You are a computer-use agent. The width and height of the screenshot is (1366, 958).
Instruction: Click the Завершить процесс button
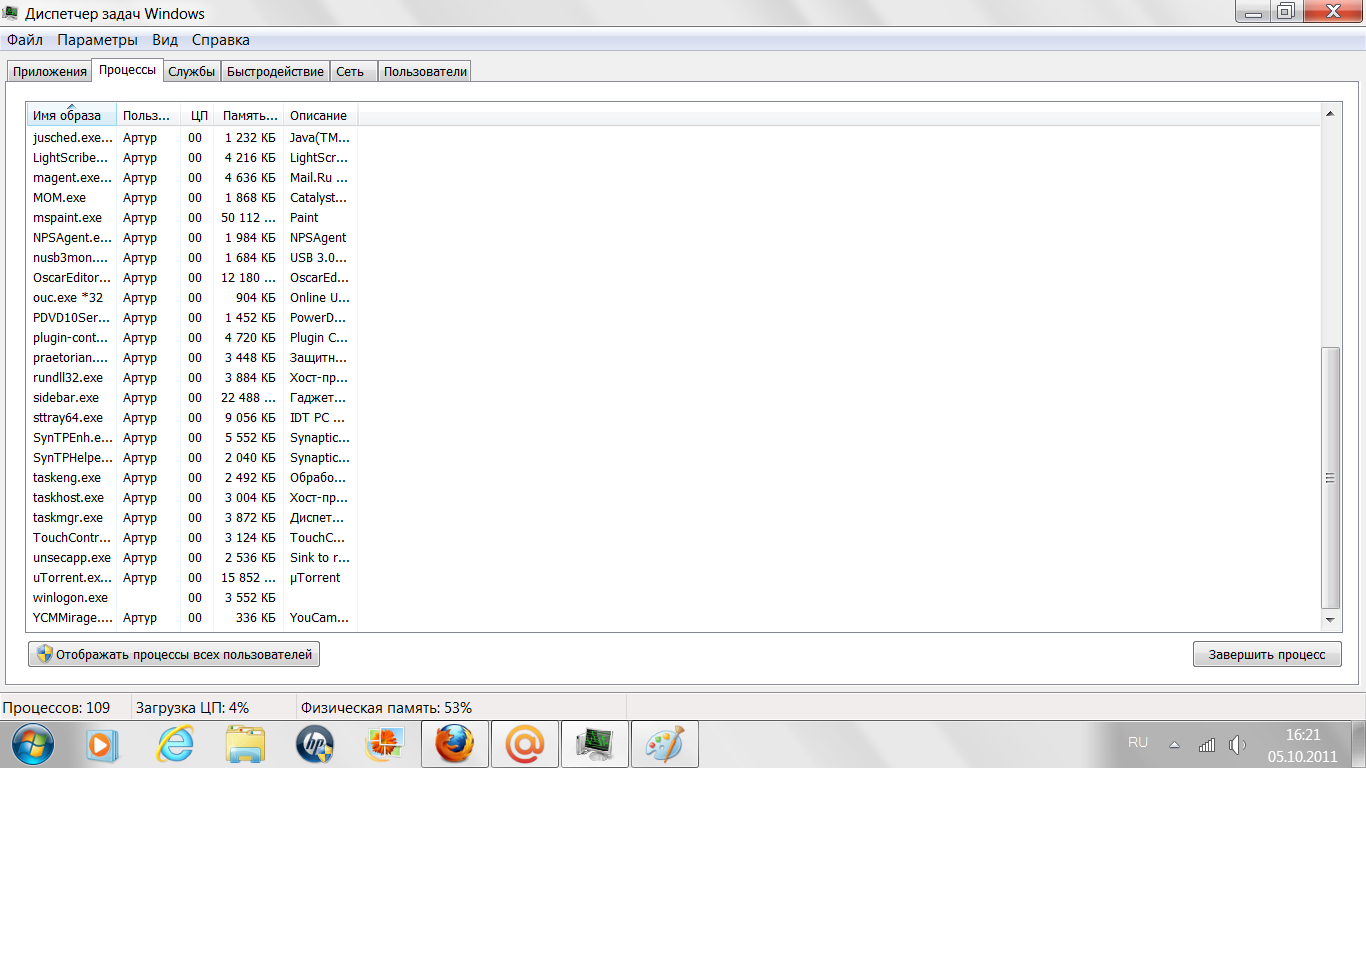coord(1267,654)
